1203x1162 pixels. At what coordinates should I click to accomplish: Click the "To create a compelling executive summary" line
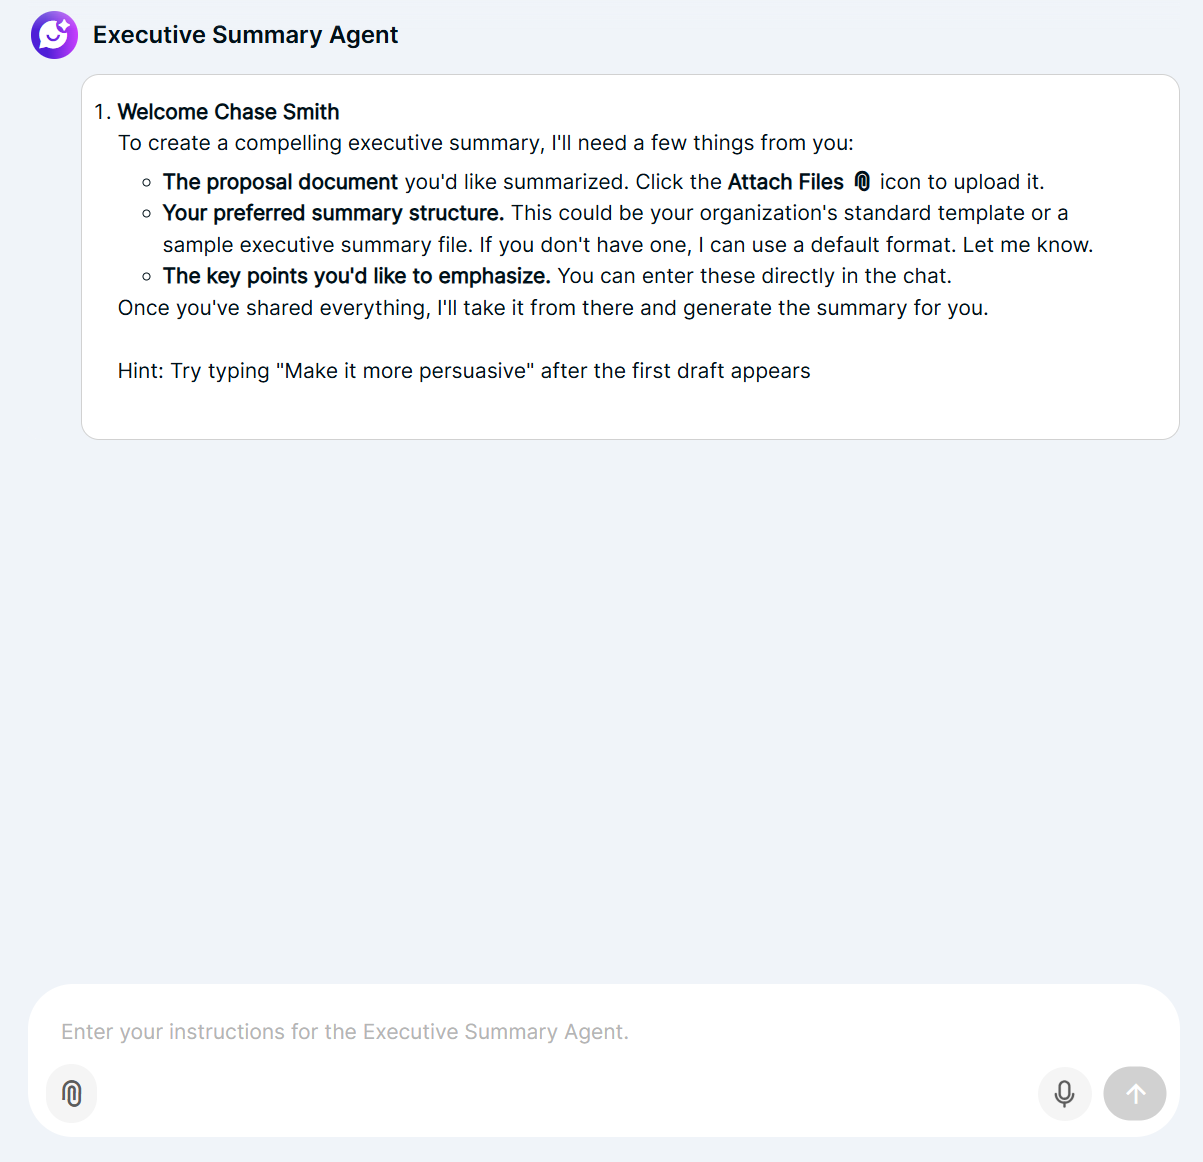[x=486, y=143]
